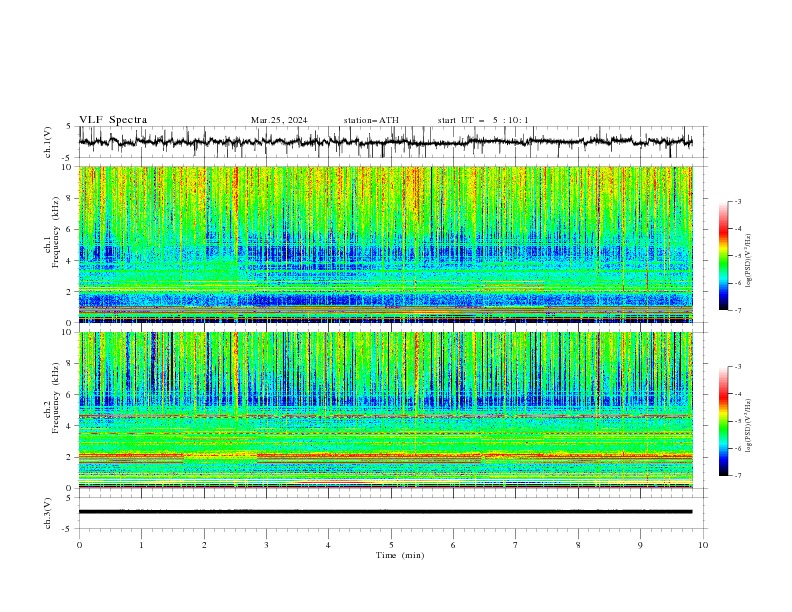Image resolution: width=792 pixels, height=612 pixels.
Task: Click the "-7" tick on ch.1 colorbar
Action: [x=737, y=310]
